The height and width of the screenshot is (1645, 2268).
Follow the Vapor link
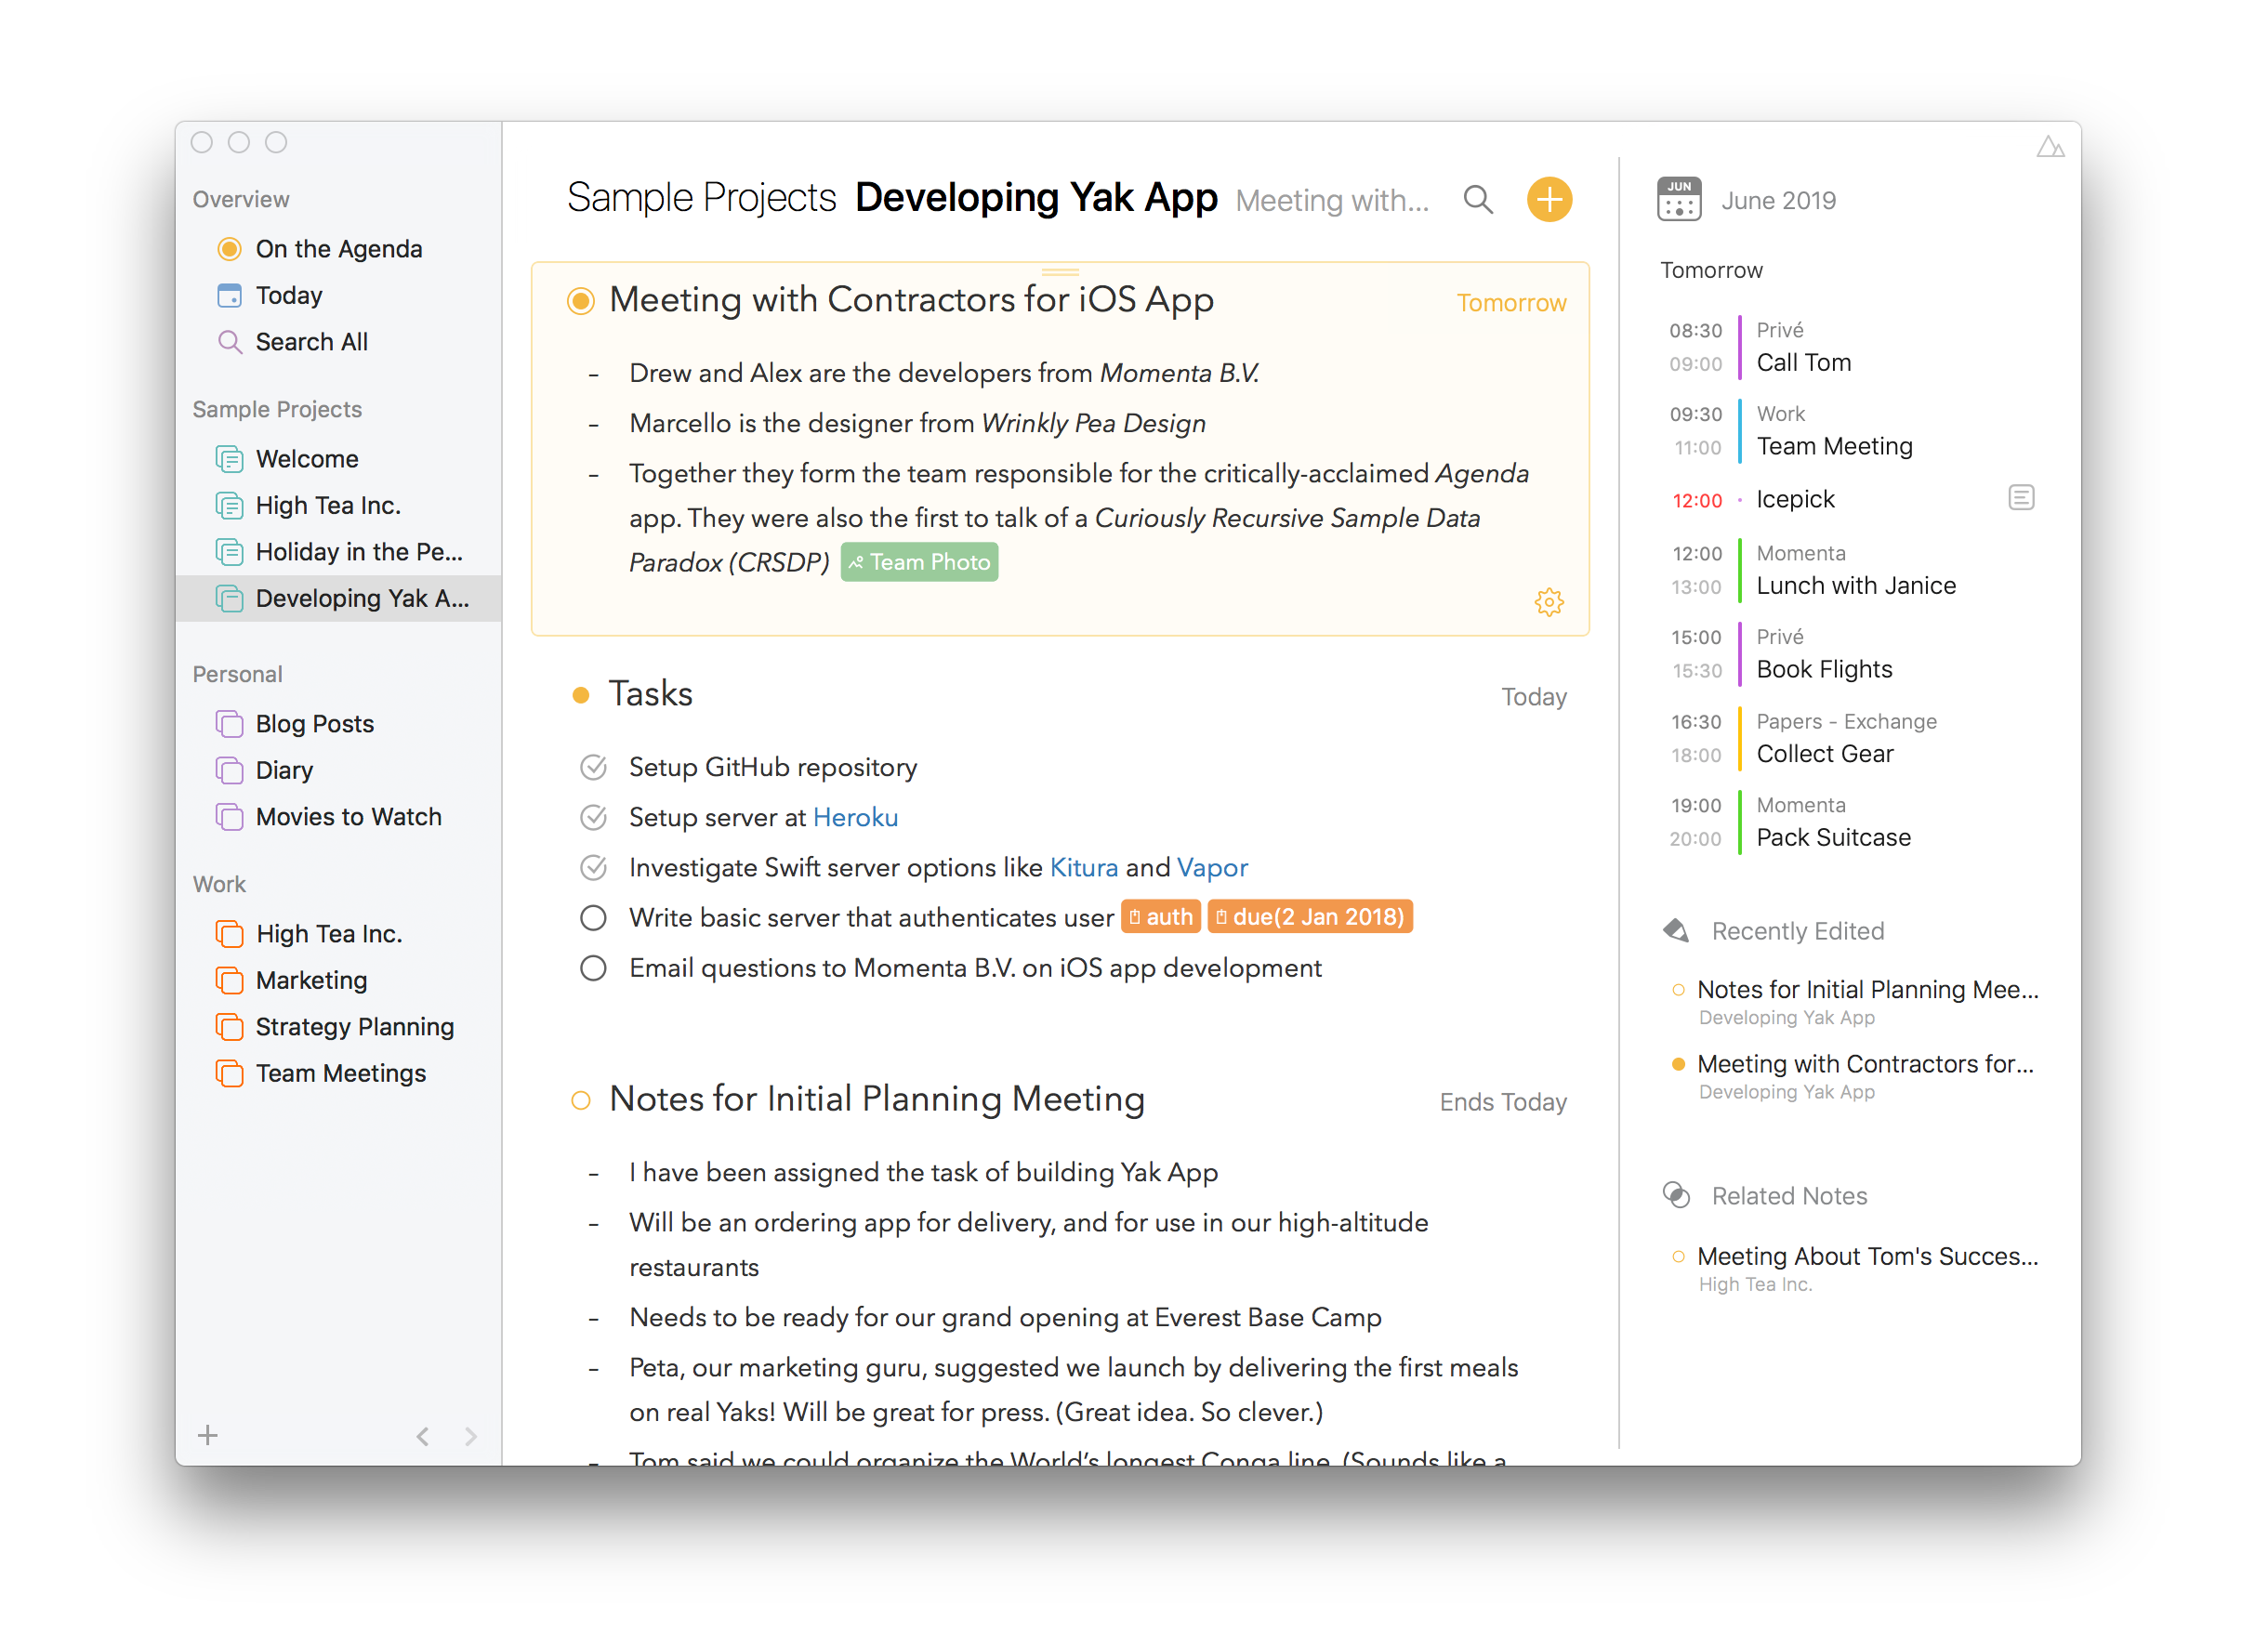1212,867
